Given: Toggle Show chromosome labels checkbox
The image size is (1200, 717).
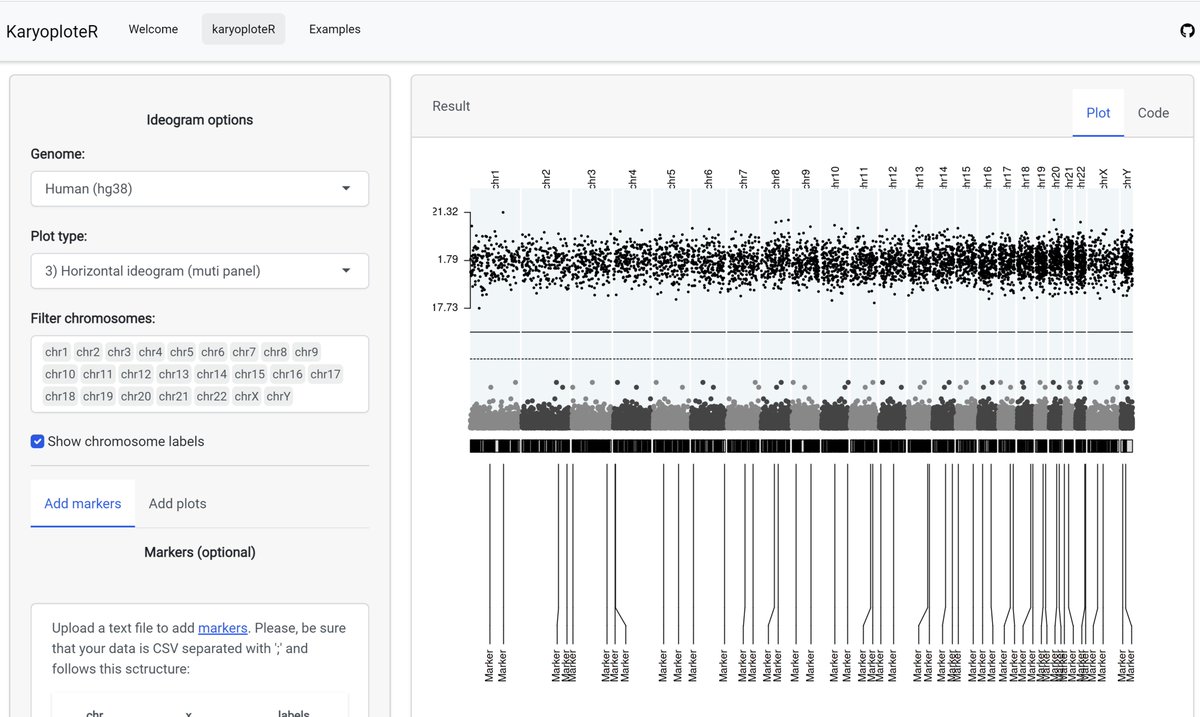Looking at the screenshot, I should pyautogui.click(x=38, y=441).
